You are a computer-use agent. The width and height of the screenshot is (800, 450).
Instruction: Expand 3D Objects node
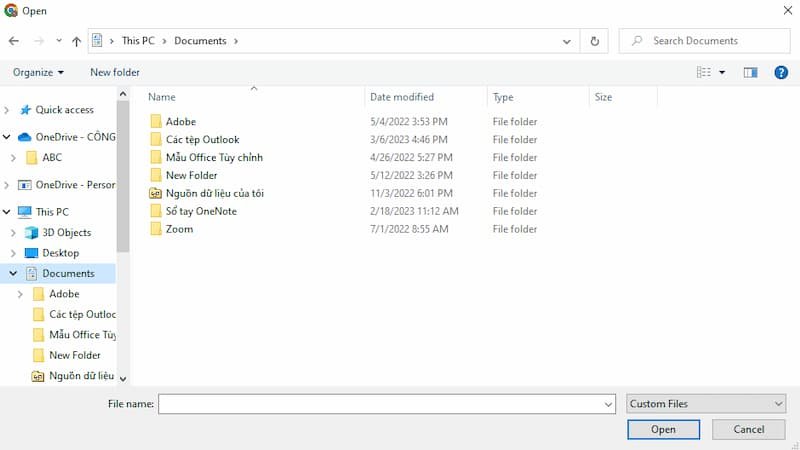pos(13,233)
